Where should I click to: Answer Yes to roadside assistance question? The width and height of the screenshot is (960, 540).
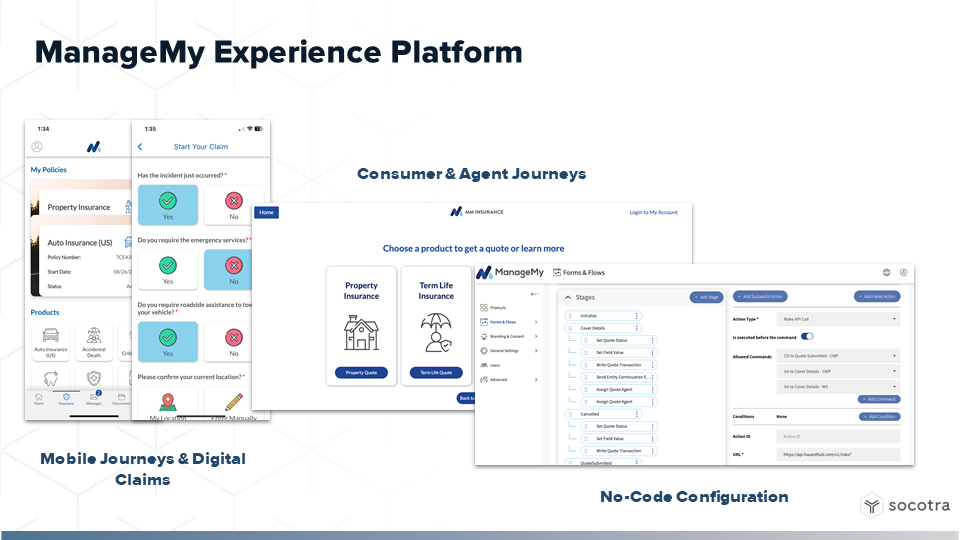168,342
